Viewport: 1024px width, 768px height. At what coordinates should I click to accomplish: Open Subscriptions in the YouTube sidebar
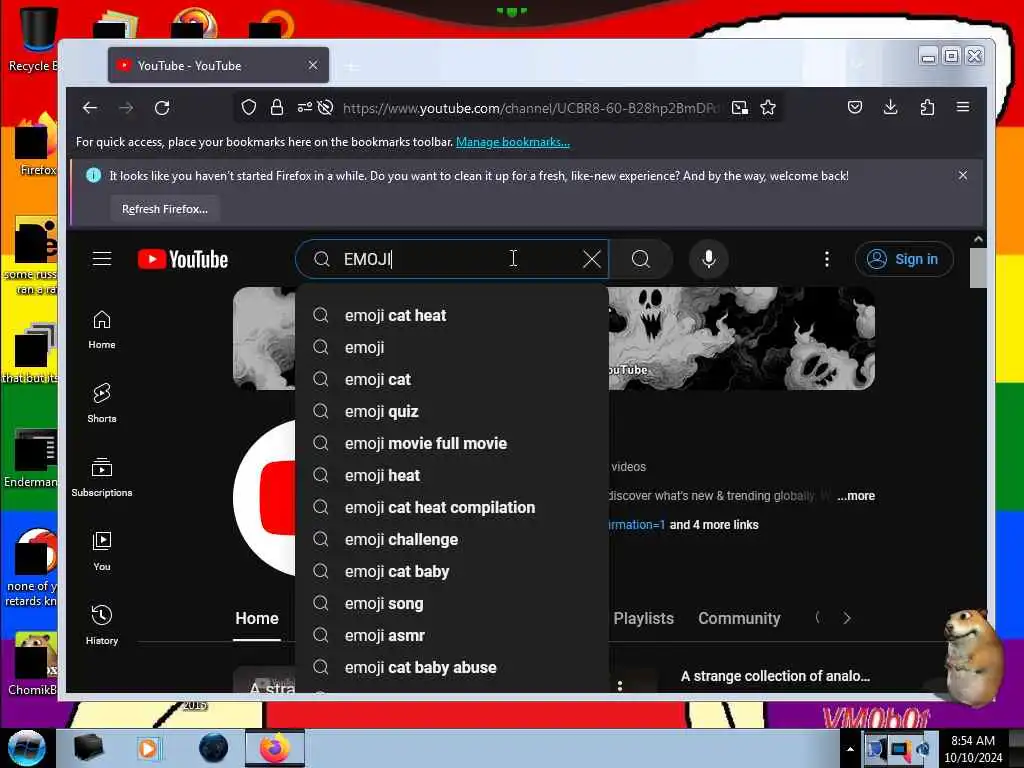(x=102, y=477)
